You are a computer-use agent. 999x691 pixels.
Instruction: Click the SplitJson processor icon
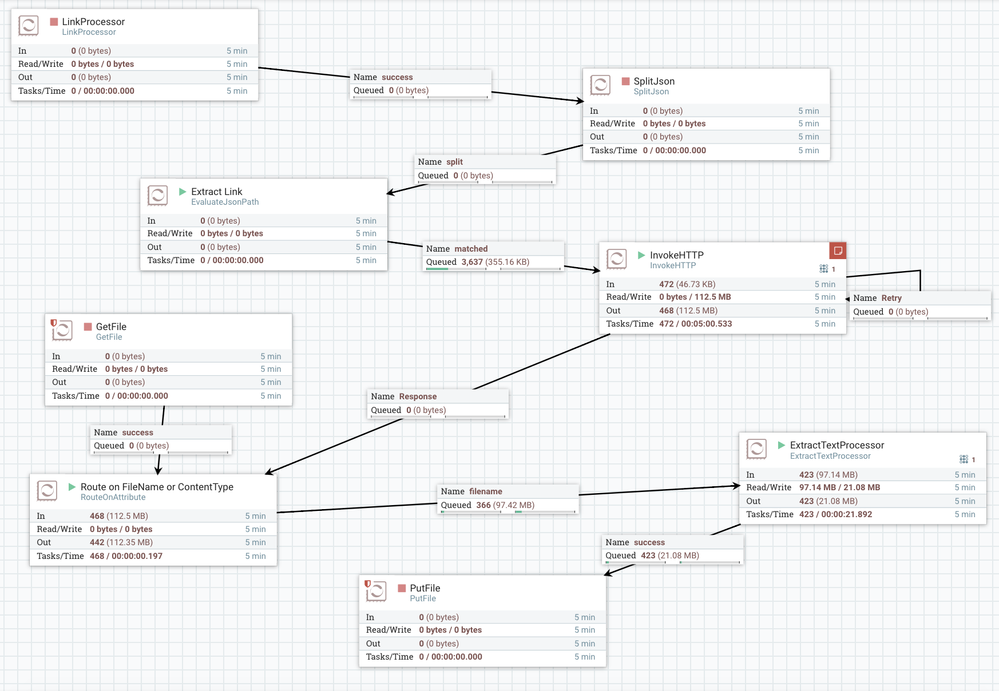tap(600, 85)
